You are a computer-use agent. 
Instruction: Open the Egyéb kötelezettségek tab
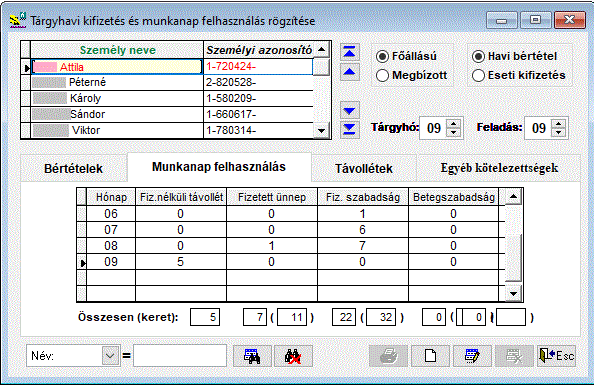tap(499, 168)
